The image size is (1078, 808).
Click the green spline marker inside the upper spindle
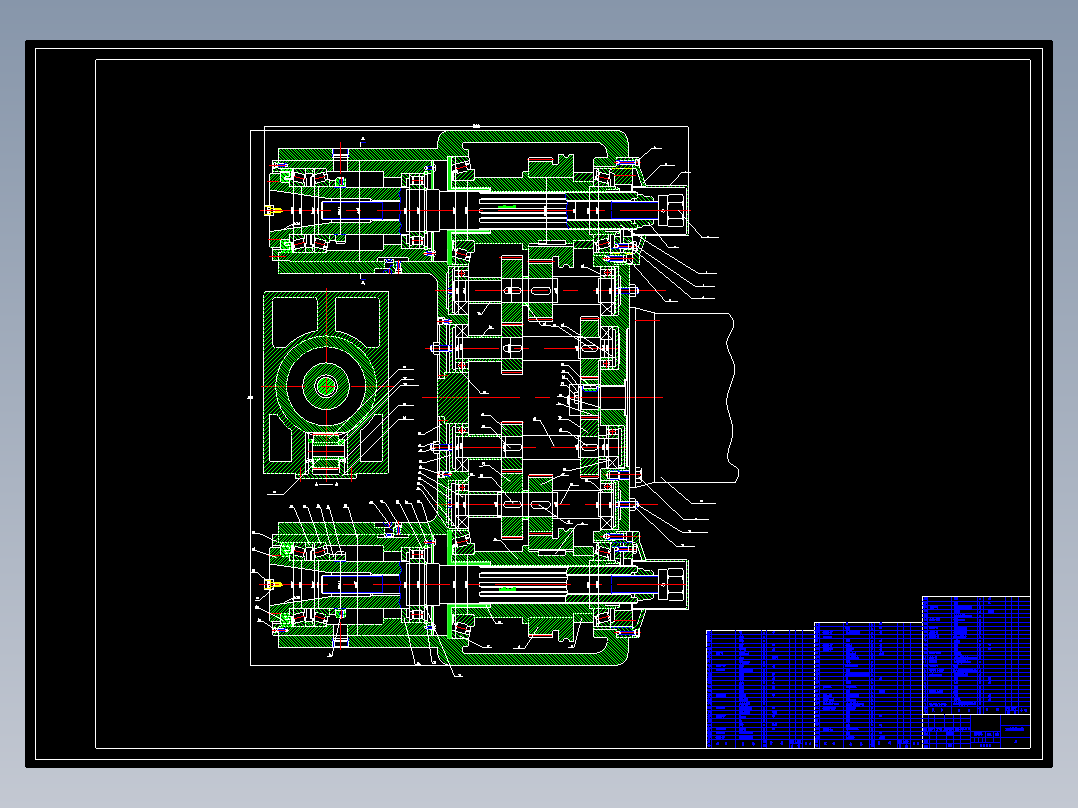pyautogui.click(x=507, y=206)
